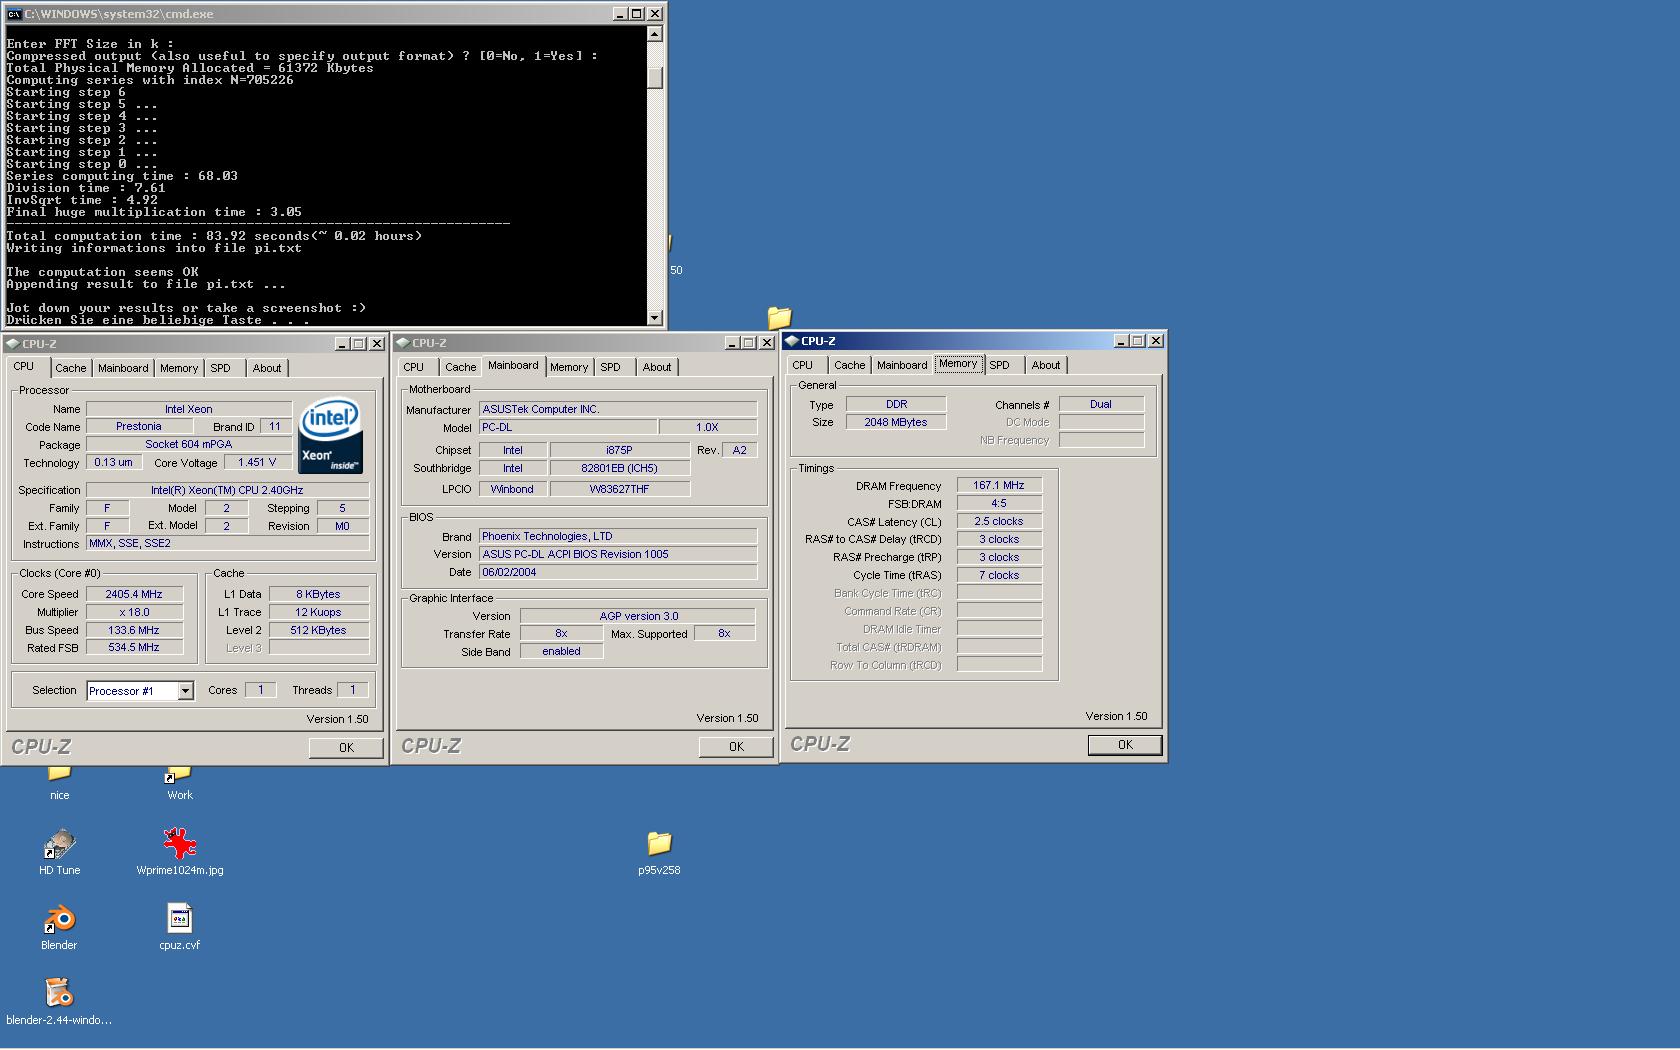Click the Core Voltage value 1.451 V

coord(258,463)
